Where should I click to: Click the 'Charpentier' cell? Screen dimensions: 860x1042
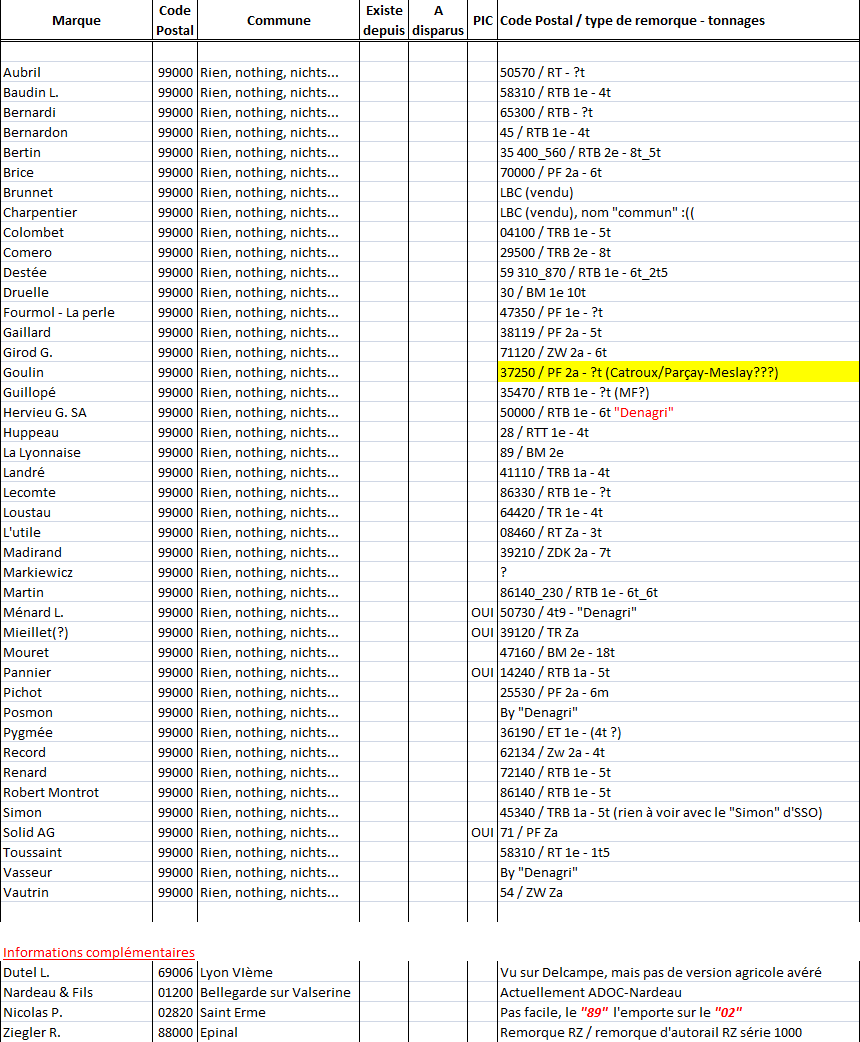tap(76, 212)
